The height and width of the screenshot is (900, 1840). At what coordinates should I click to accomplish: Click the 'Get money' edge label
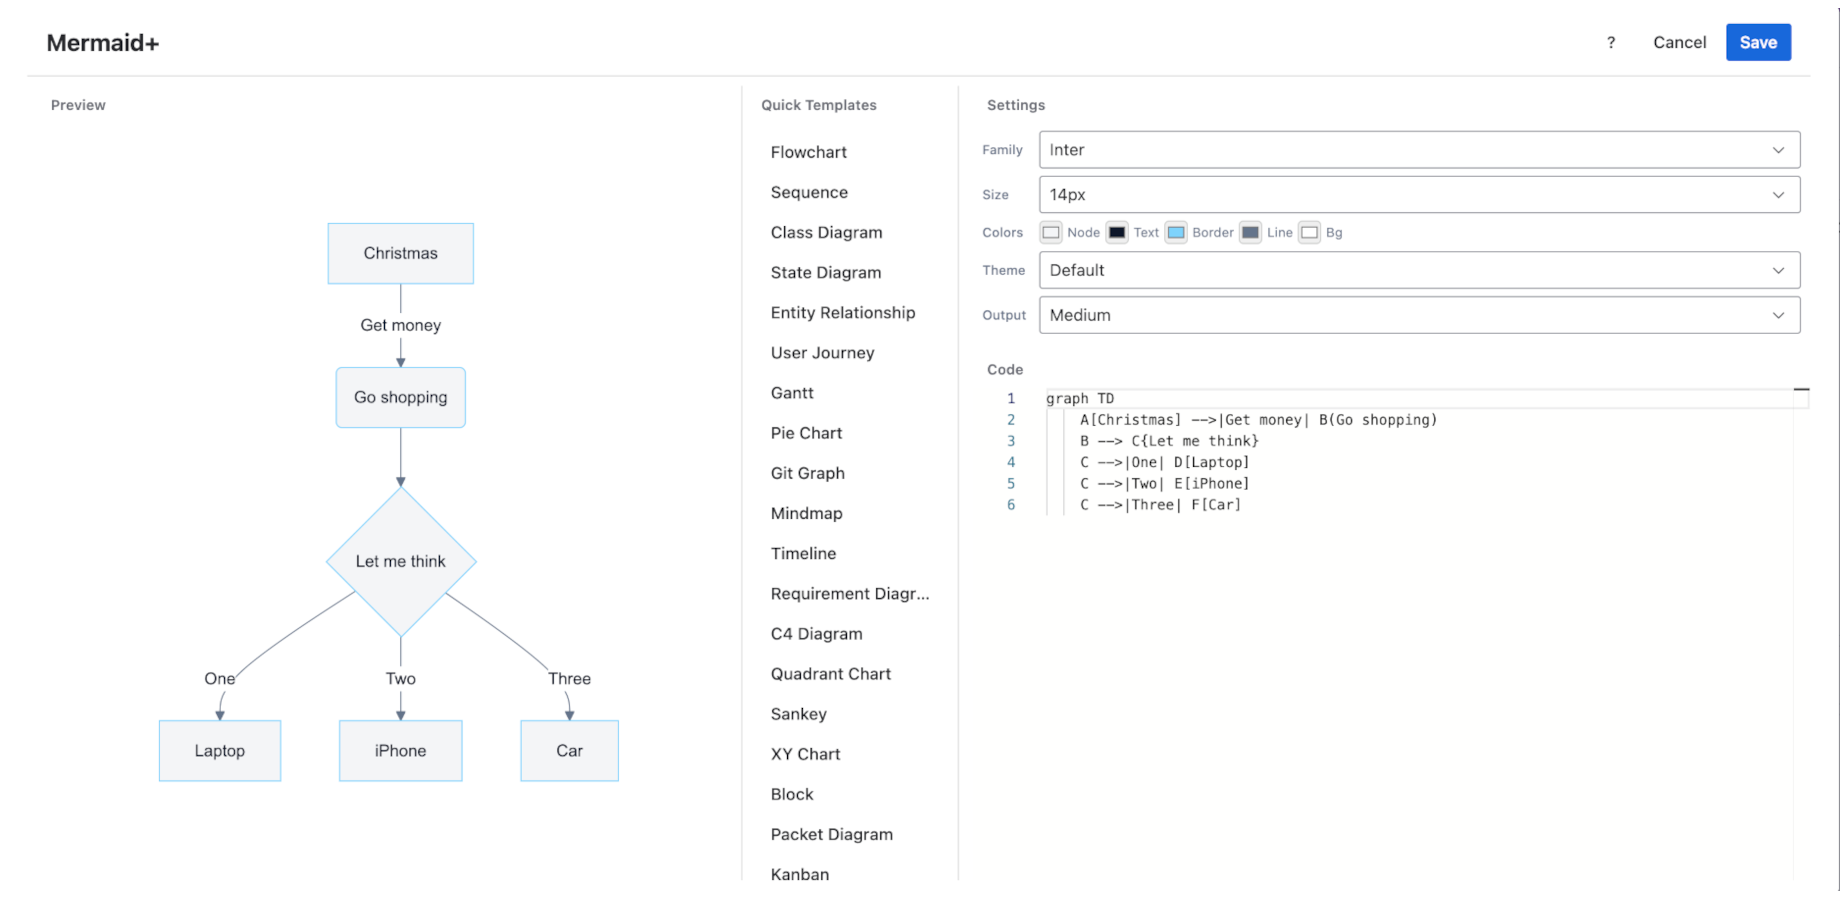(x=401, y=325)
